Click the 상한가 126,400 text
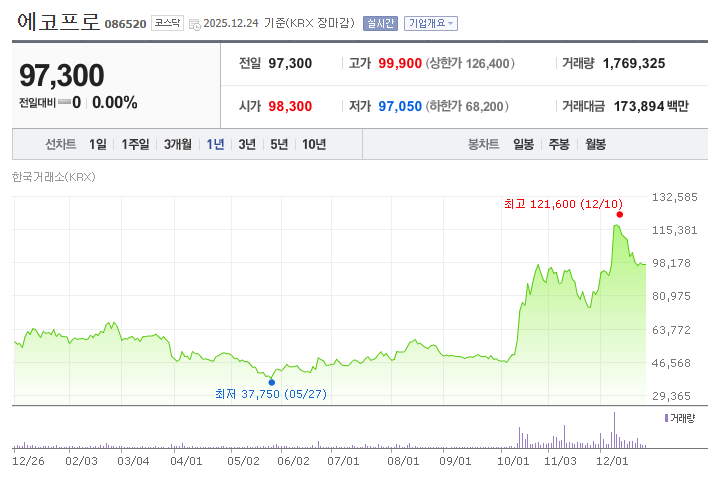This screenshot has height=478, width=708. 470,63
